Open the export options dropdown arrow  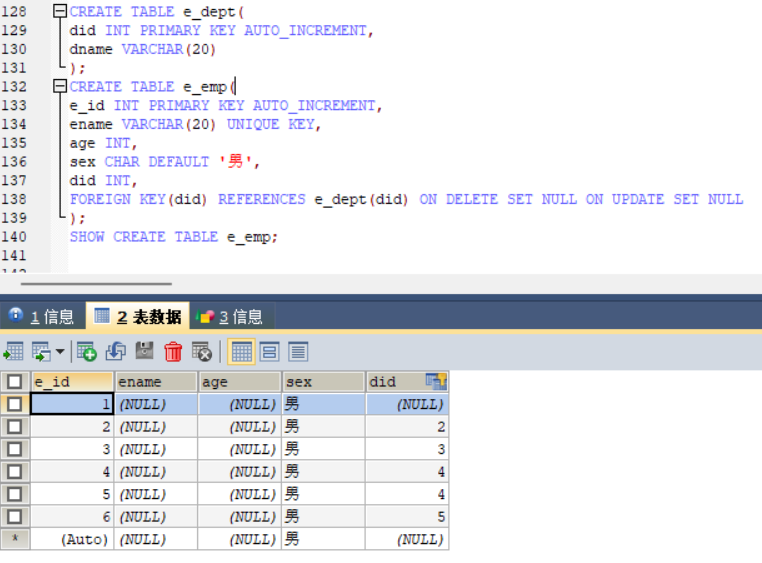[x=60, y=352]
